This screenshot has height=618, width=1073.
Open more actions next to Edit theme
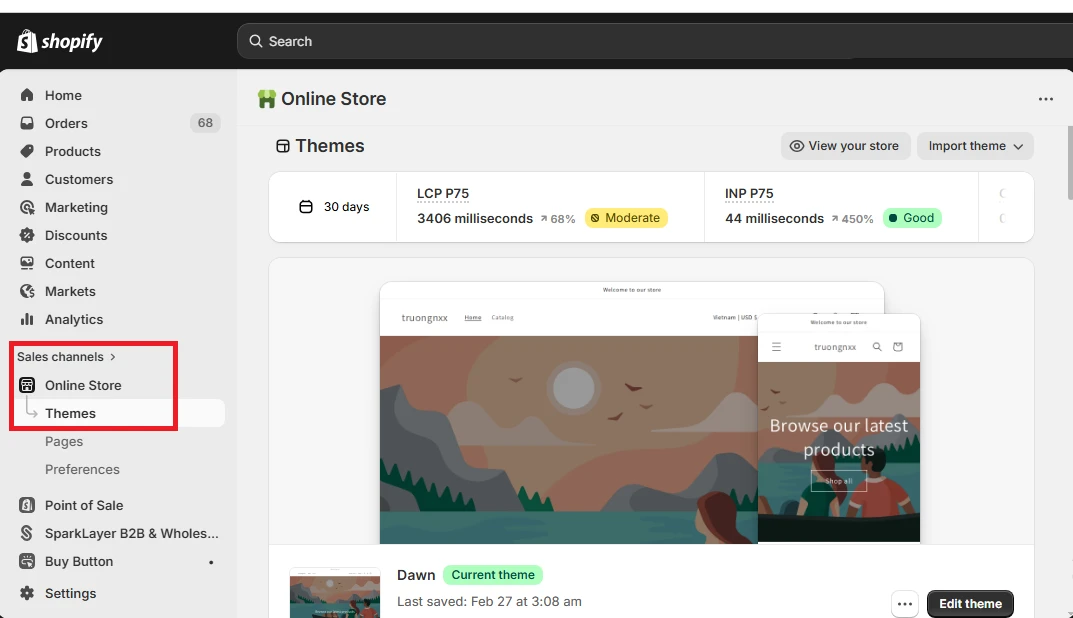coord(905,604)
